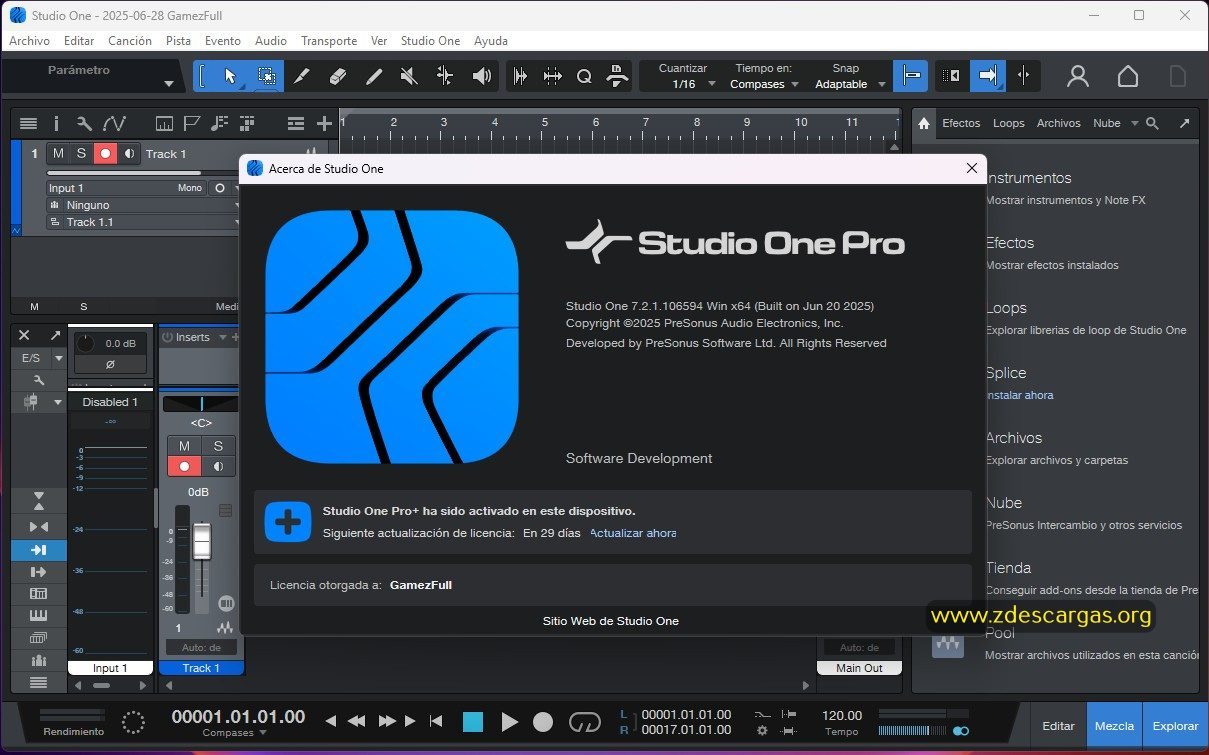Viewport: 1209px width, 755px height.
Task: Select the Range tool
Action: click(266, 76)
